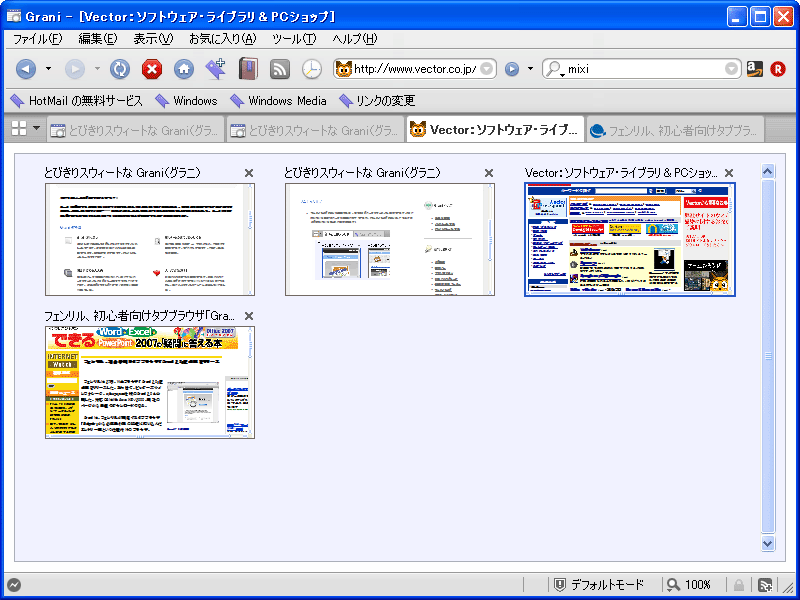Search with the red Rakuten R icon
The width and height of the screenshot is (800, 600).
tap(778, 69)
